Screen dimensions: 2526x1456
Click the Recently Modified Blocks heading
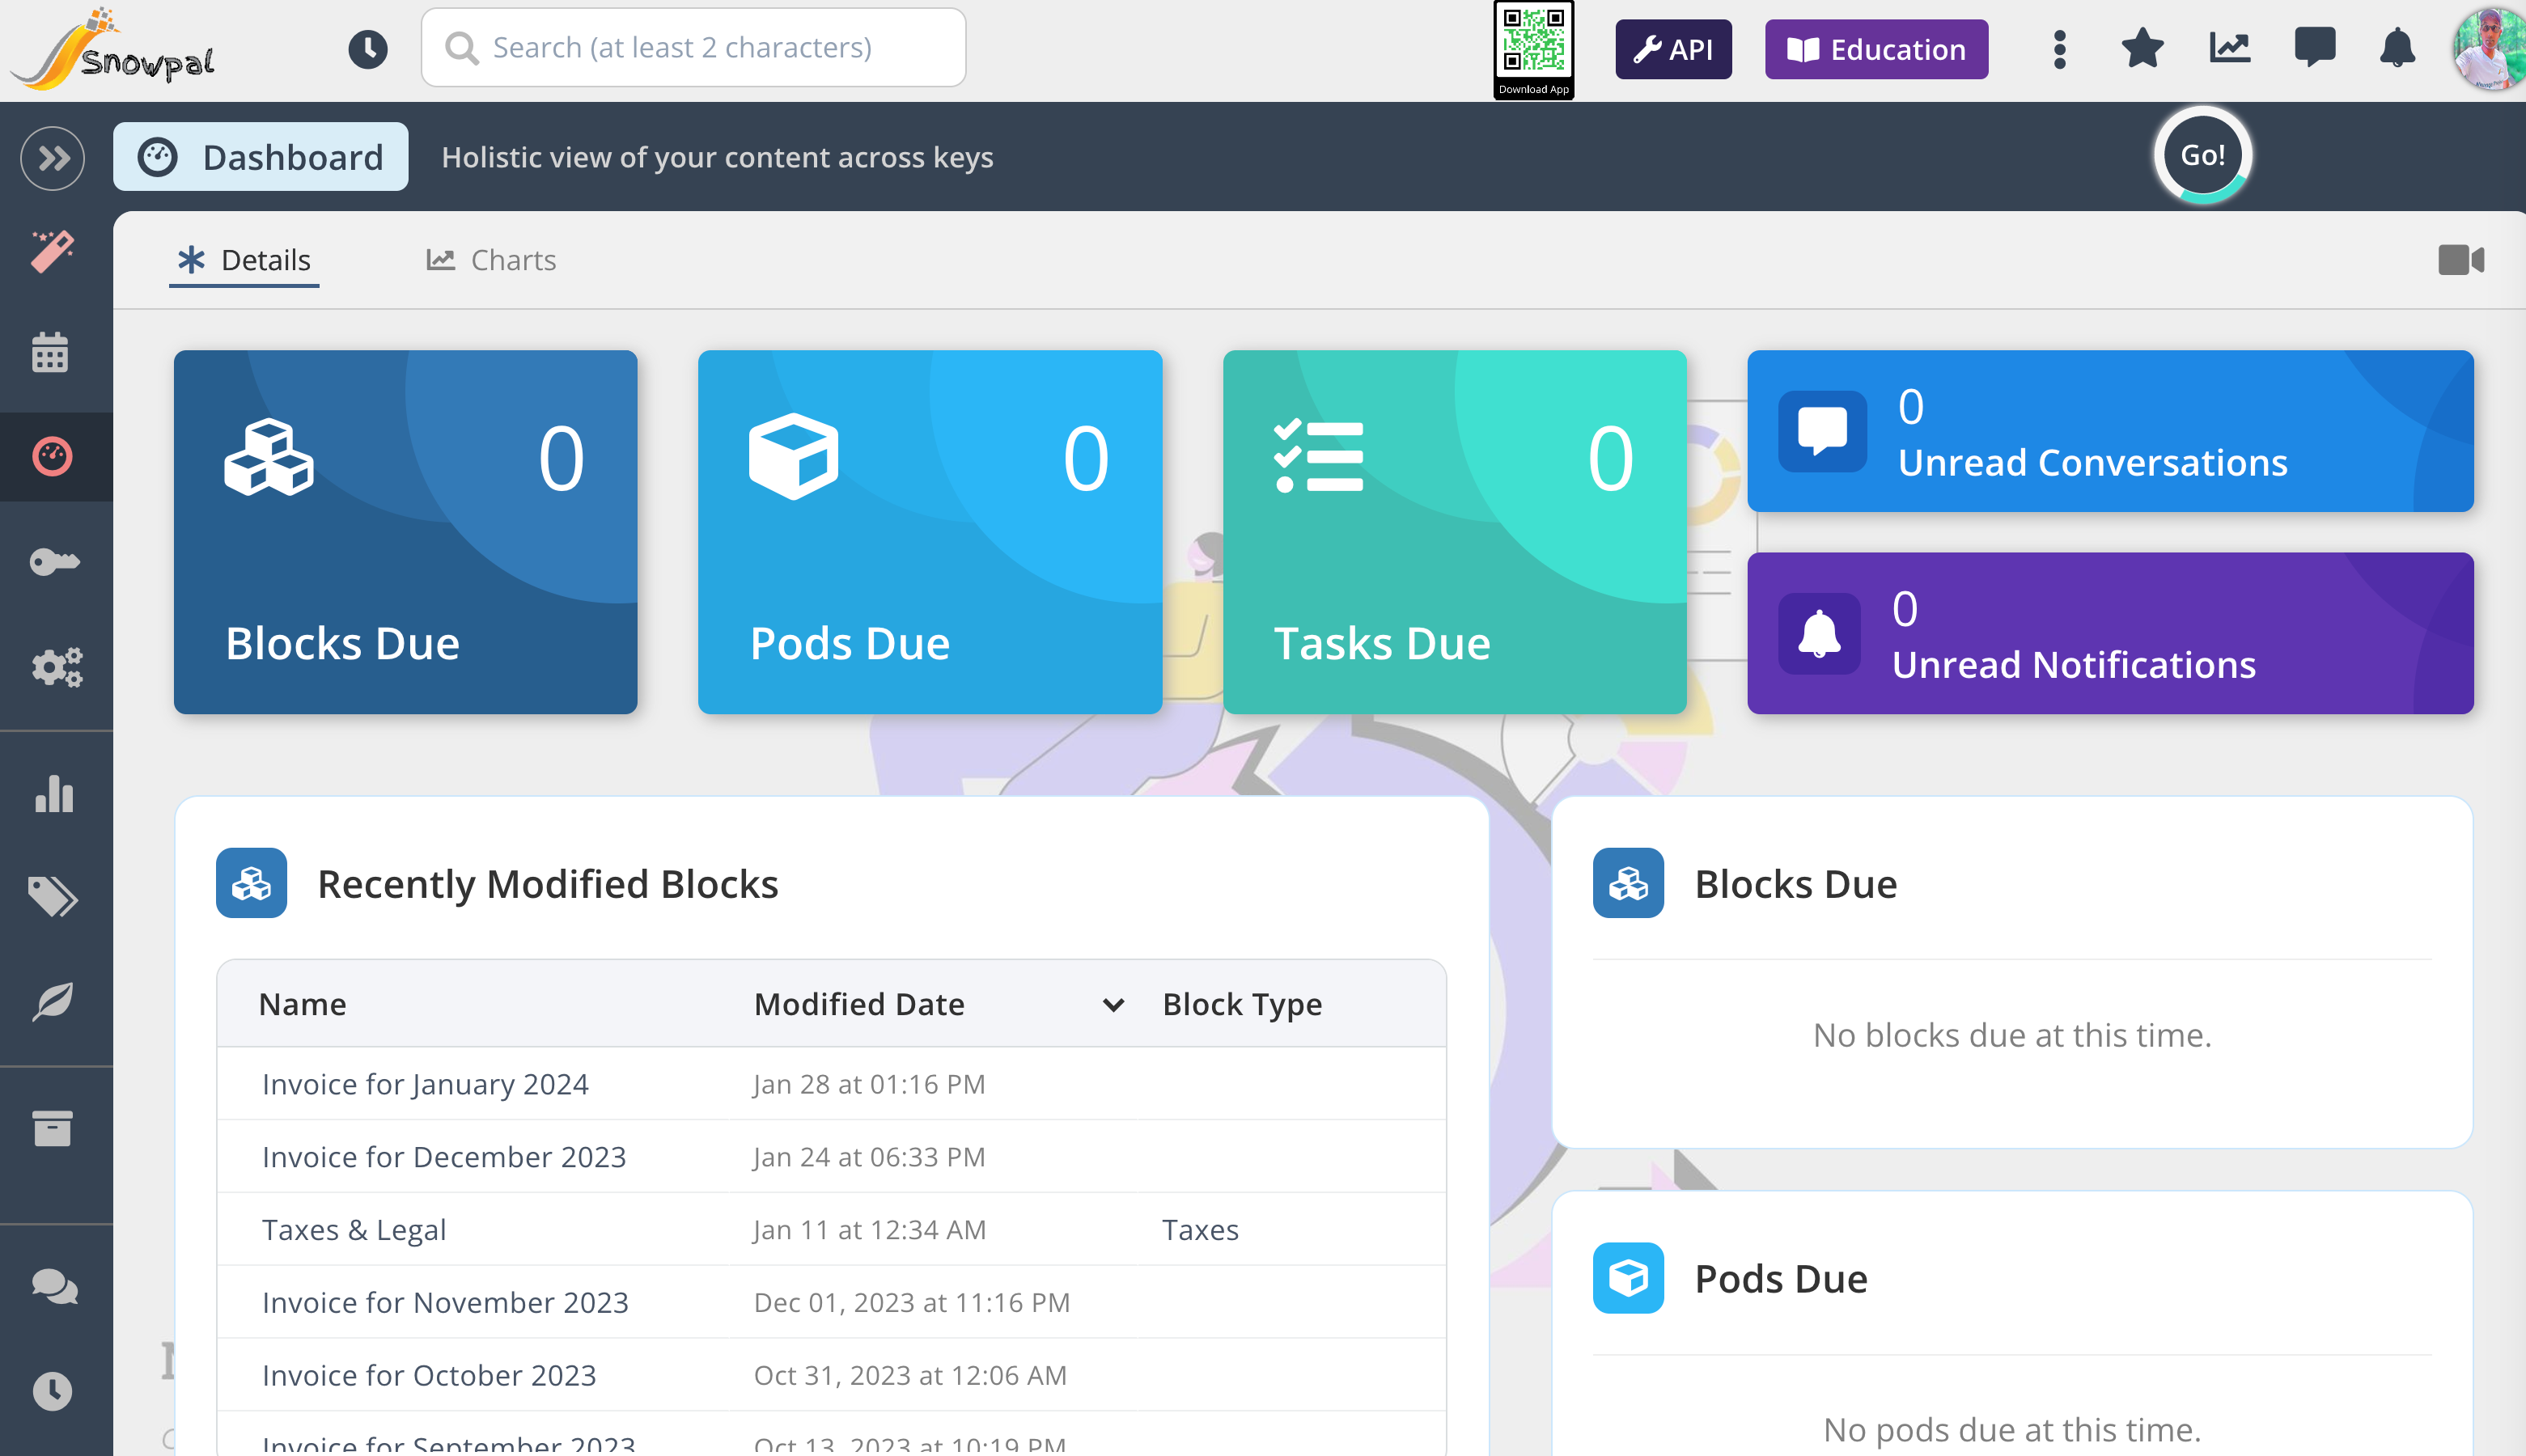[x=548, y=884]
